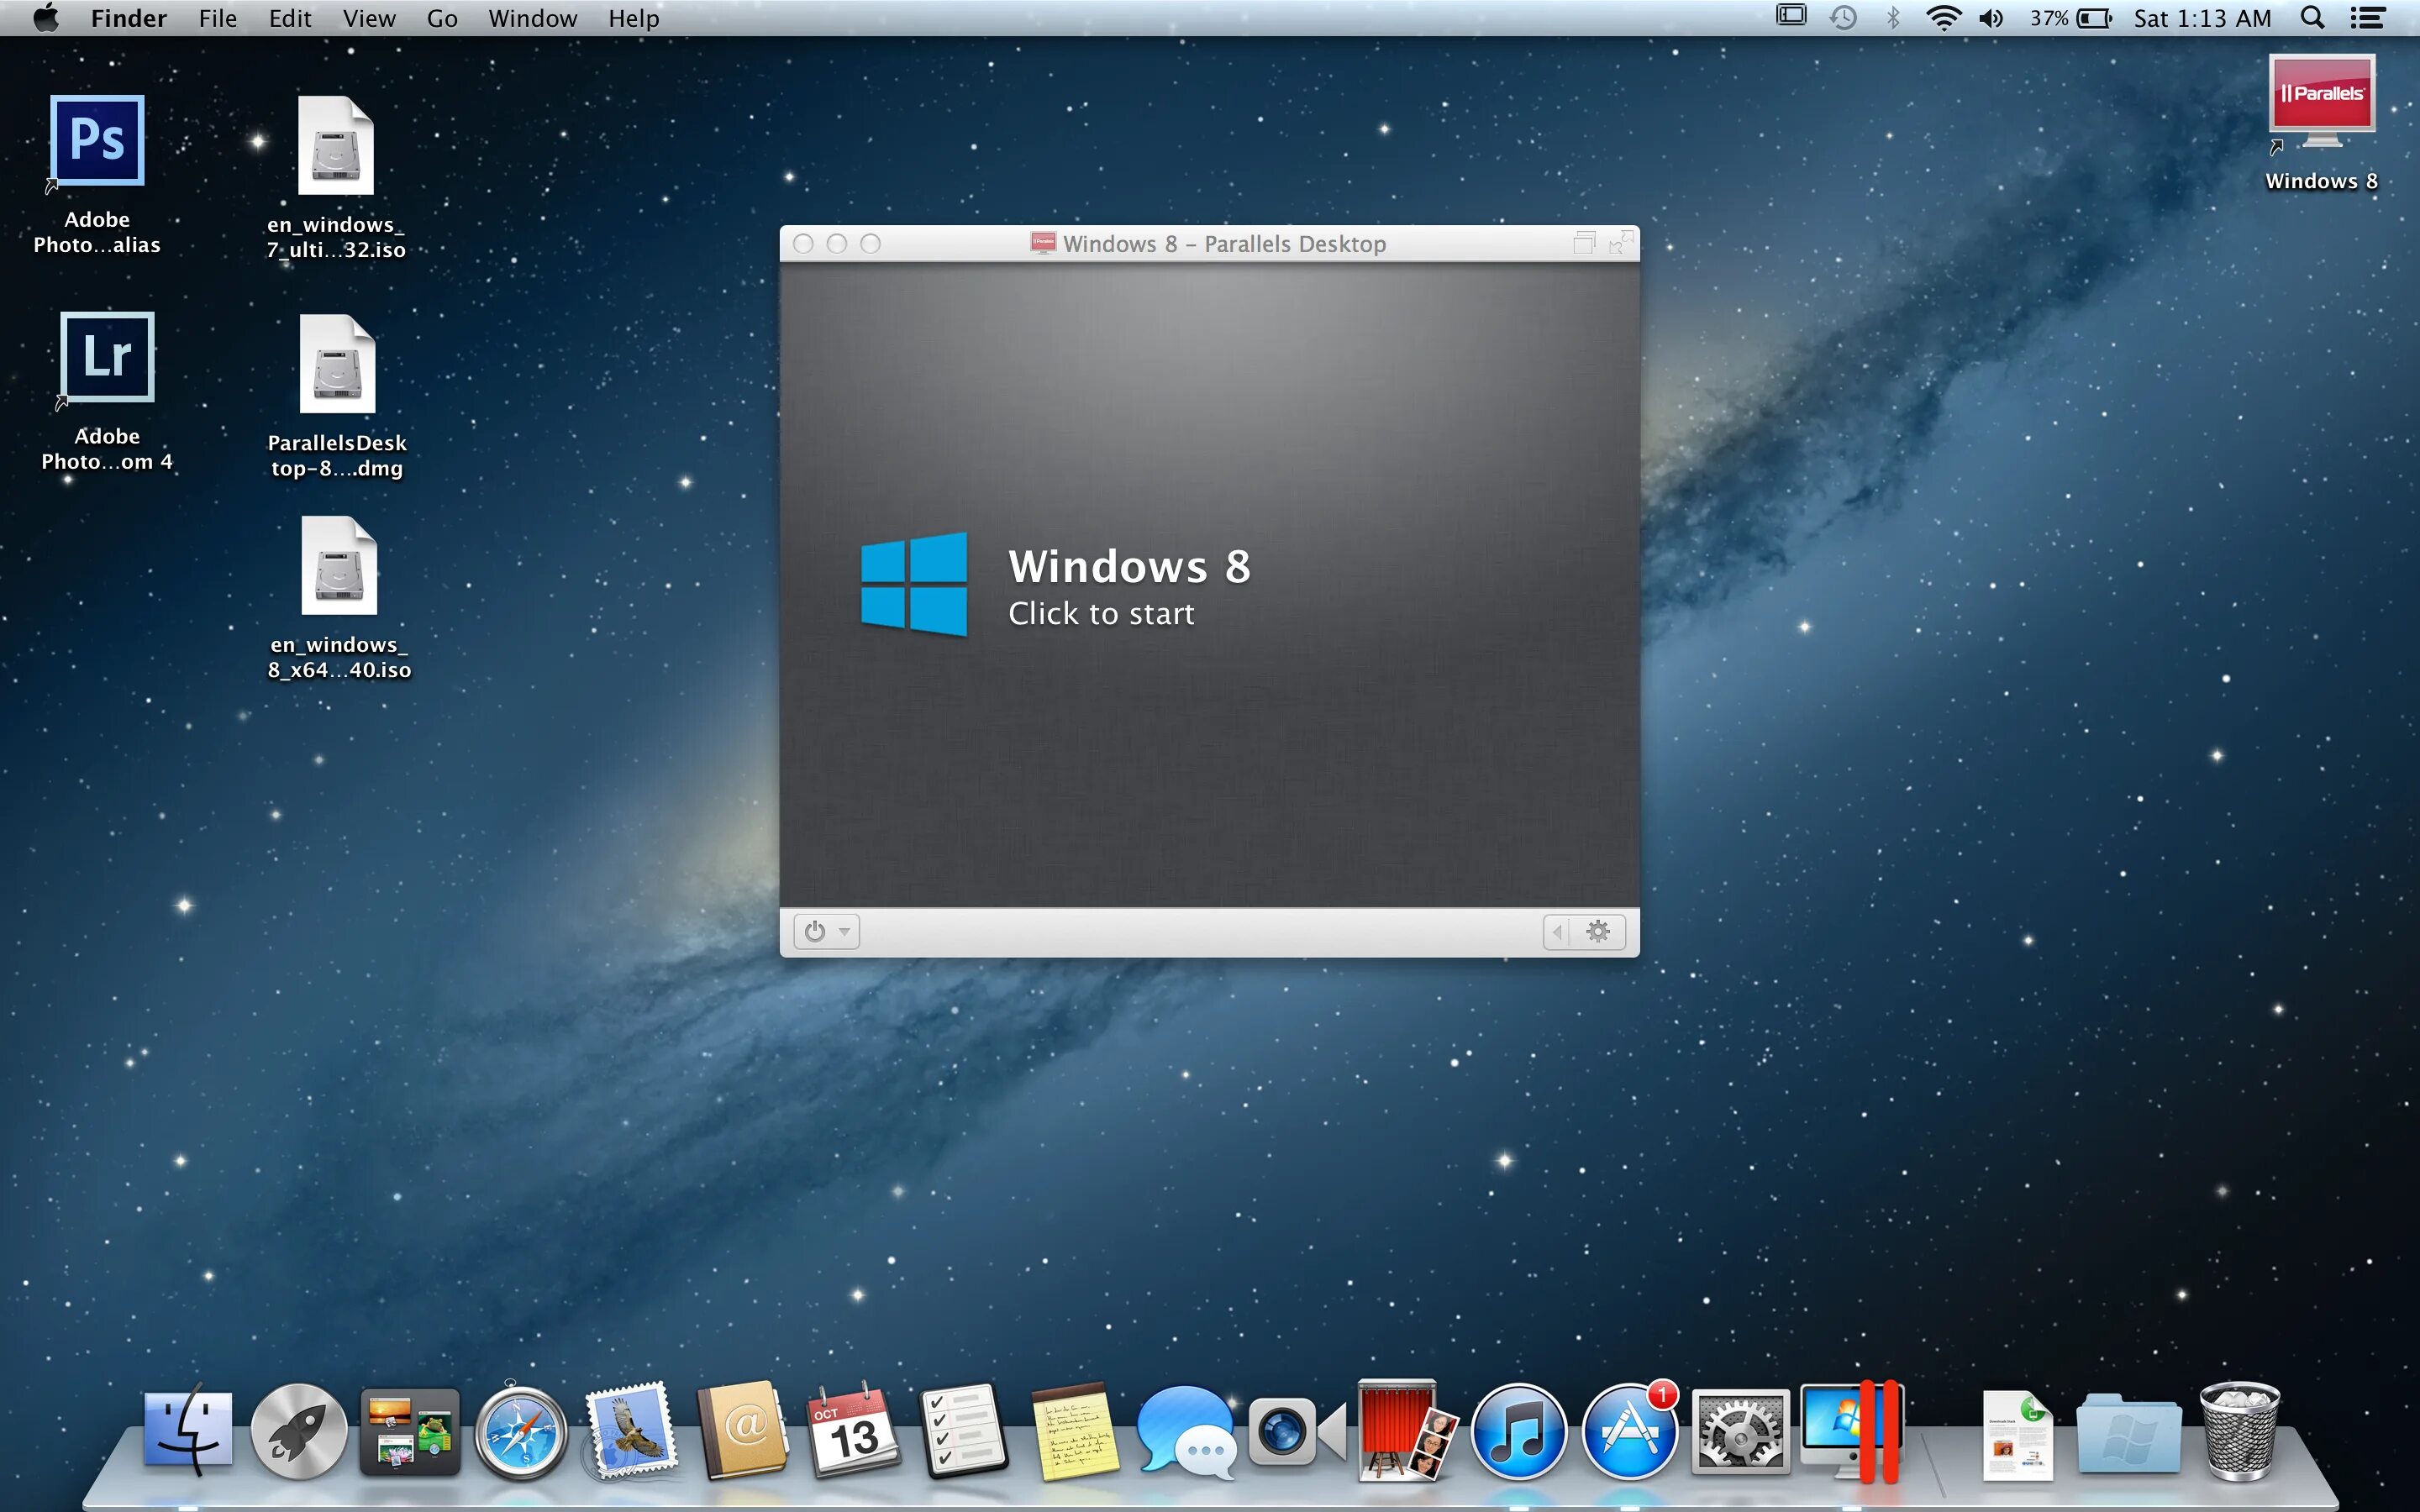
Task: Open the configure gear in Parallels window
Action: (x=1599, y=932)
